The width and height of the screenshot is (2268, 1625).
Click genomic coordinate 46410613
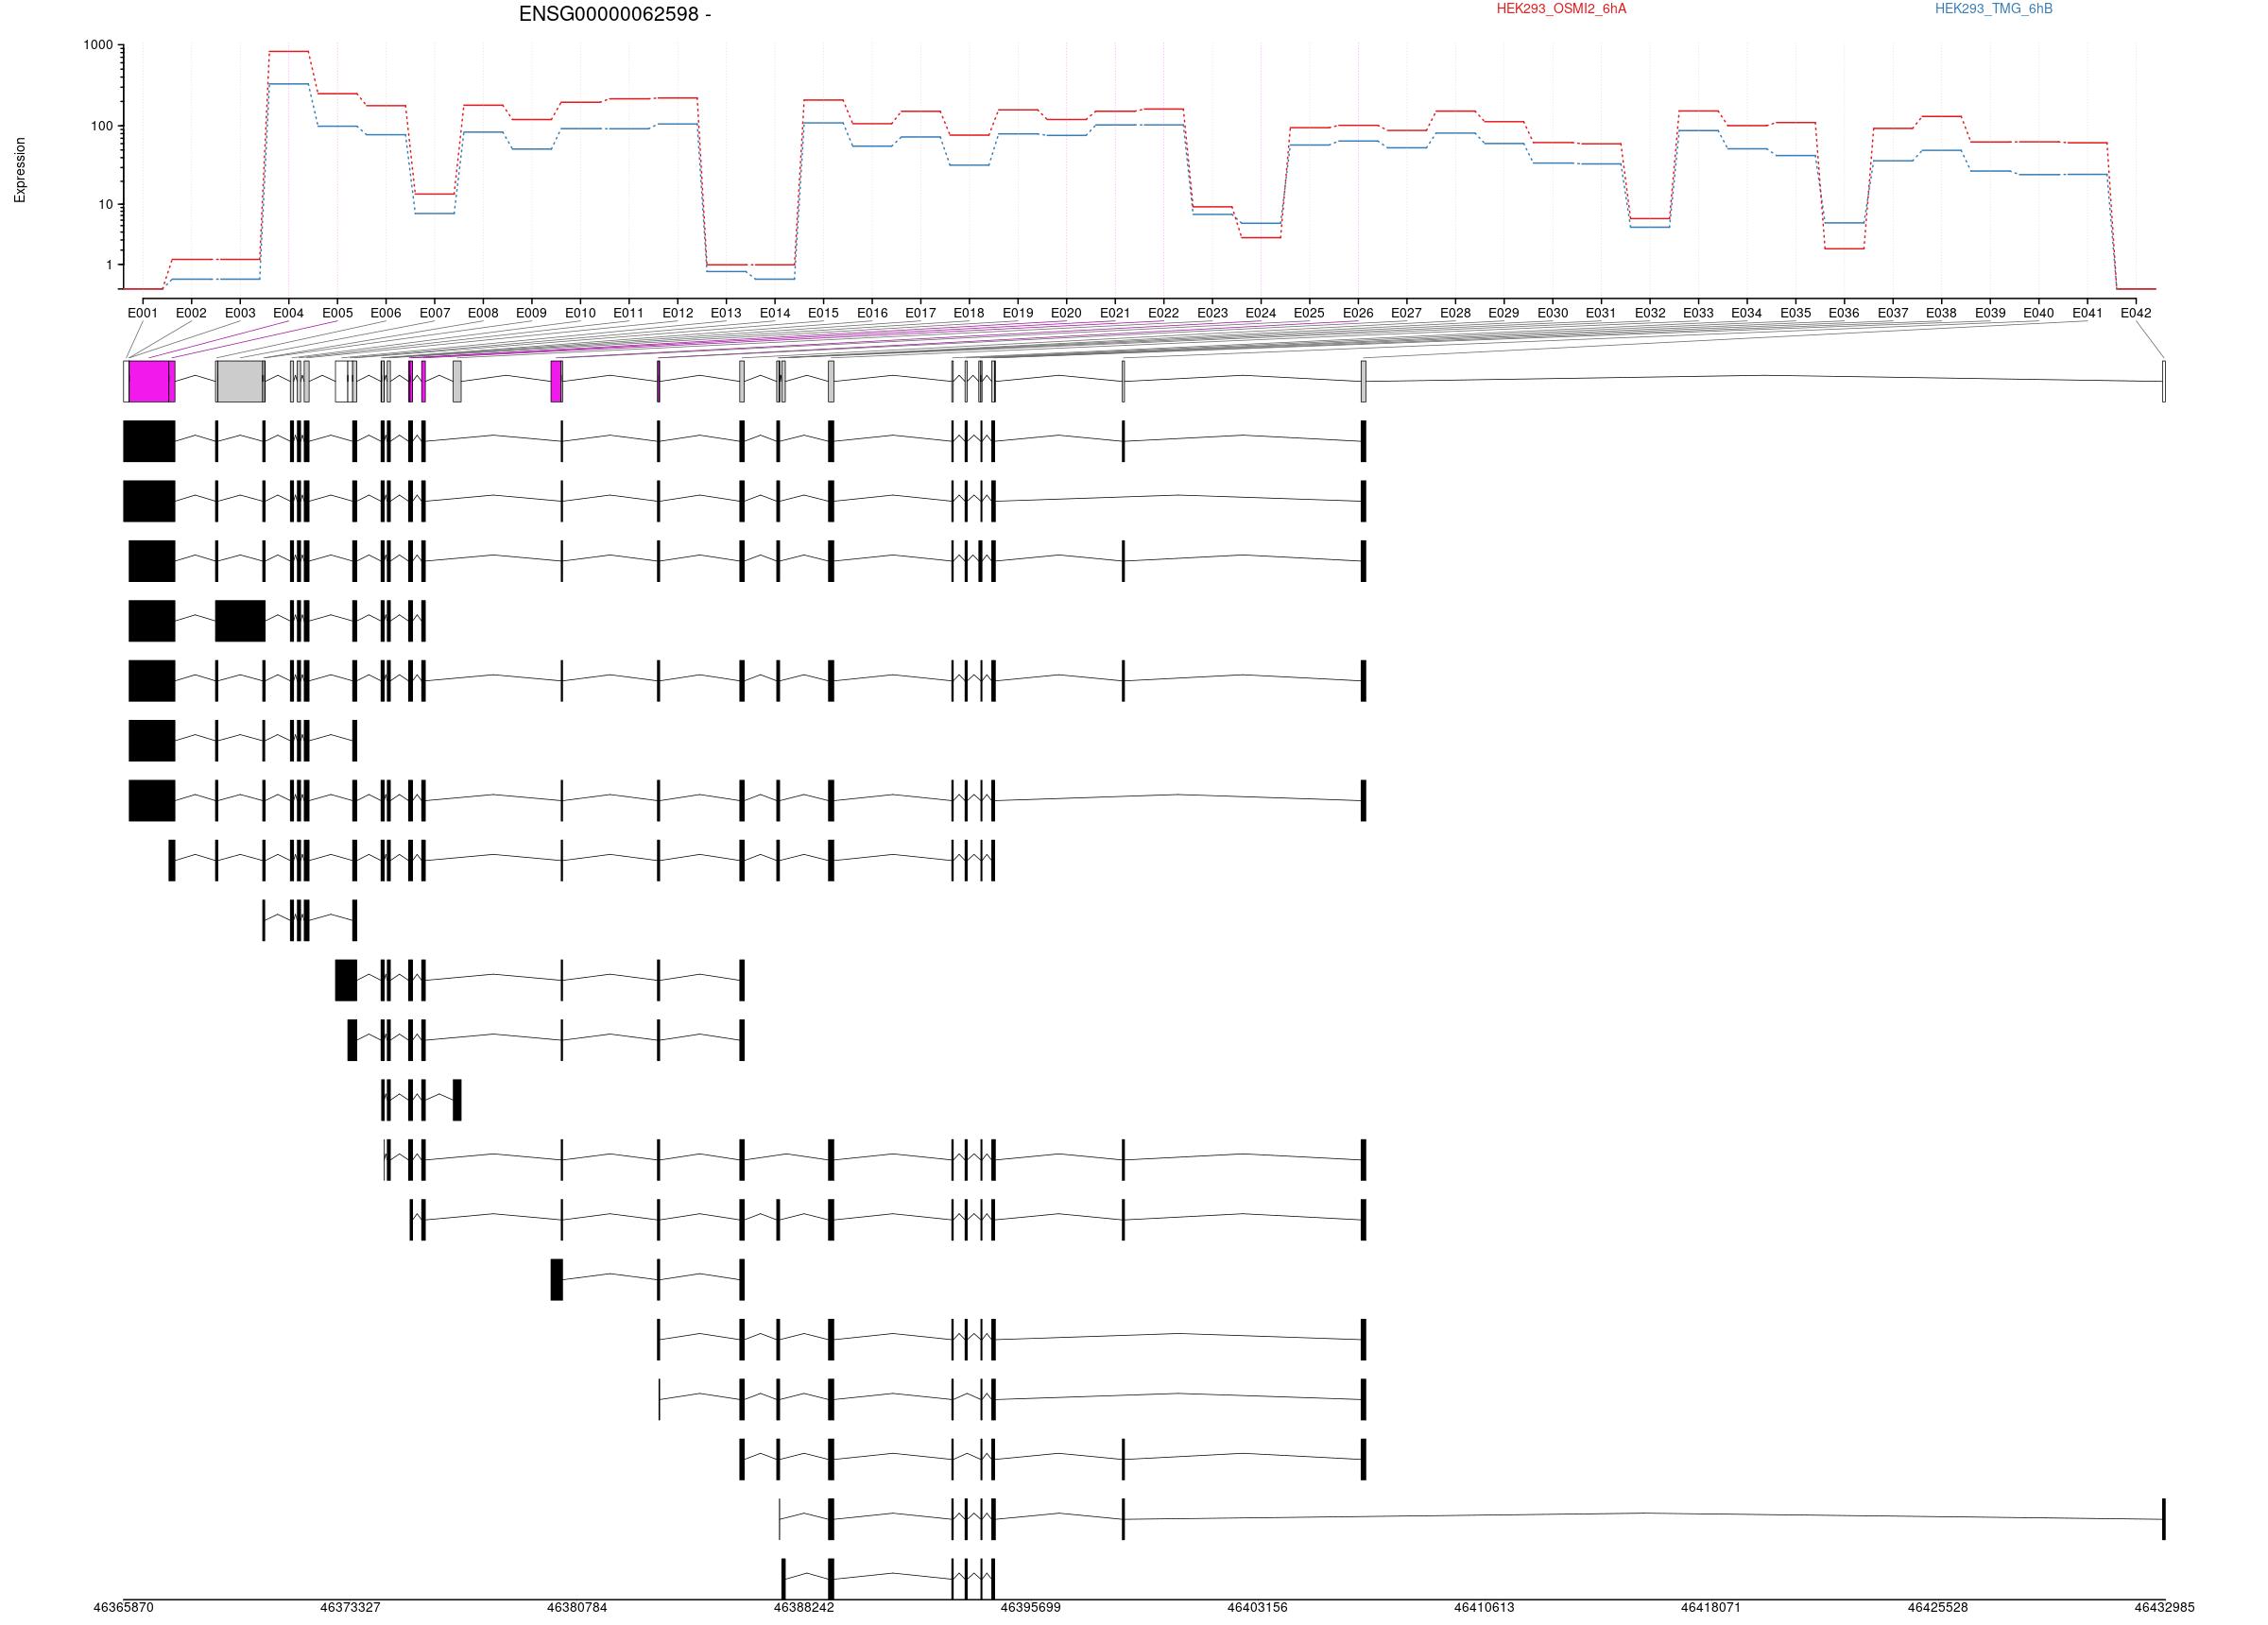click(1484, 1608)
